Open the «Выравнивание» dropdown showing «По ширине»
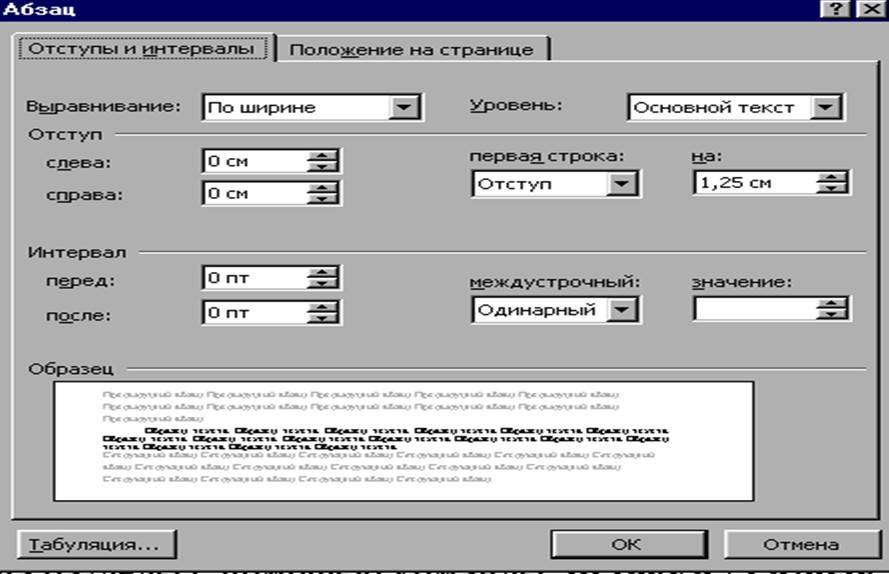This screenshot has width=889, height=574. [312, 107]
